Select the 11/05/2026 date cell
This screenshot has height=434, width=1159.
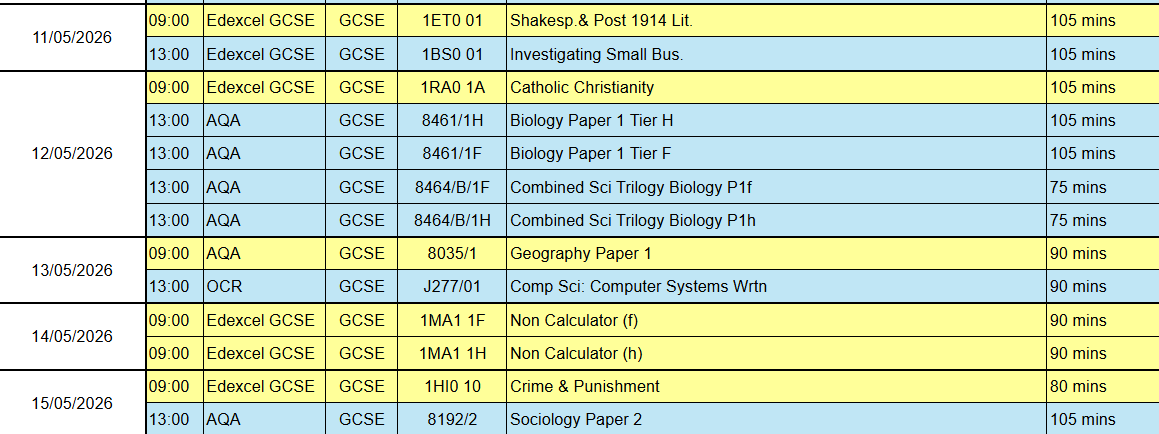pyautogui.click(x=72, y=38)
